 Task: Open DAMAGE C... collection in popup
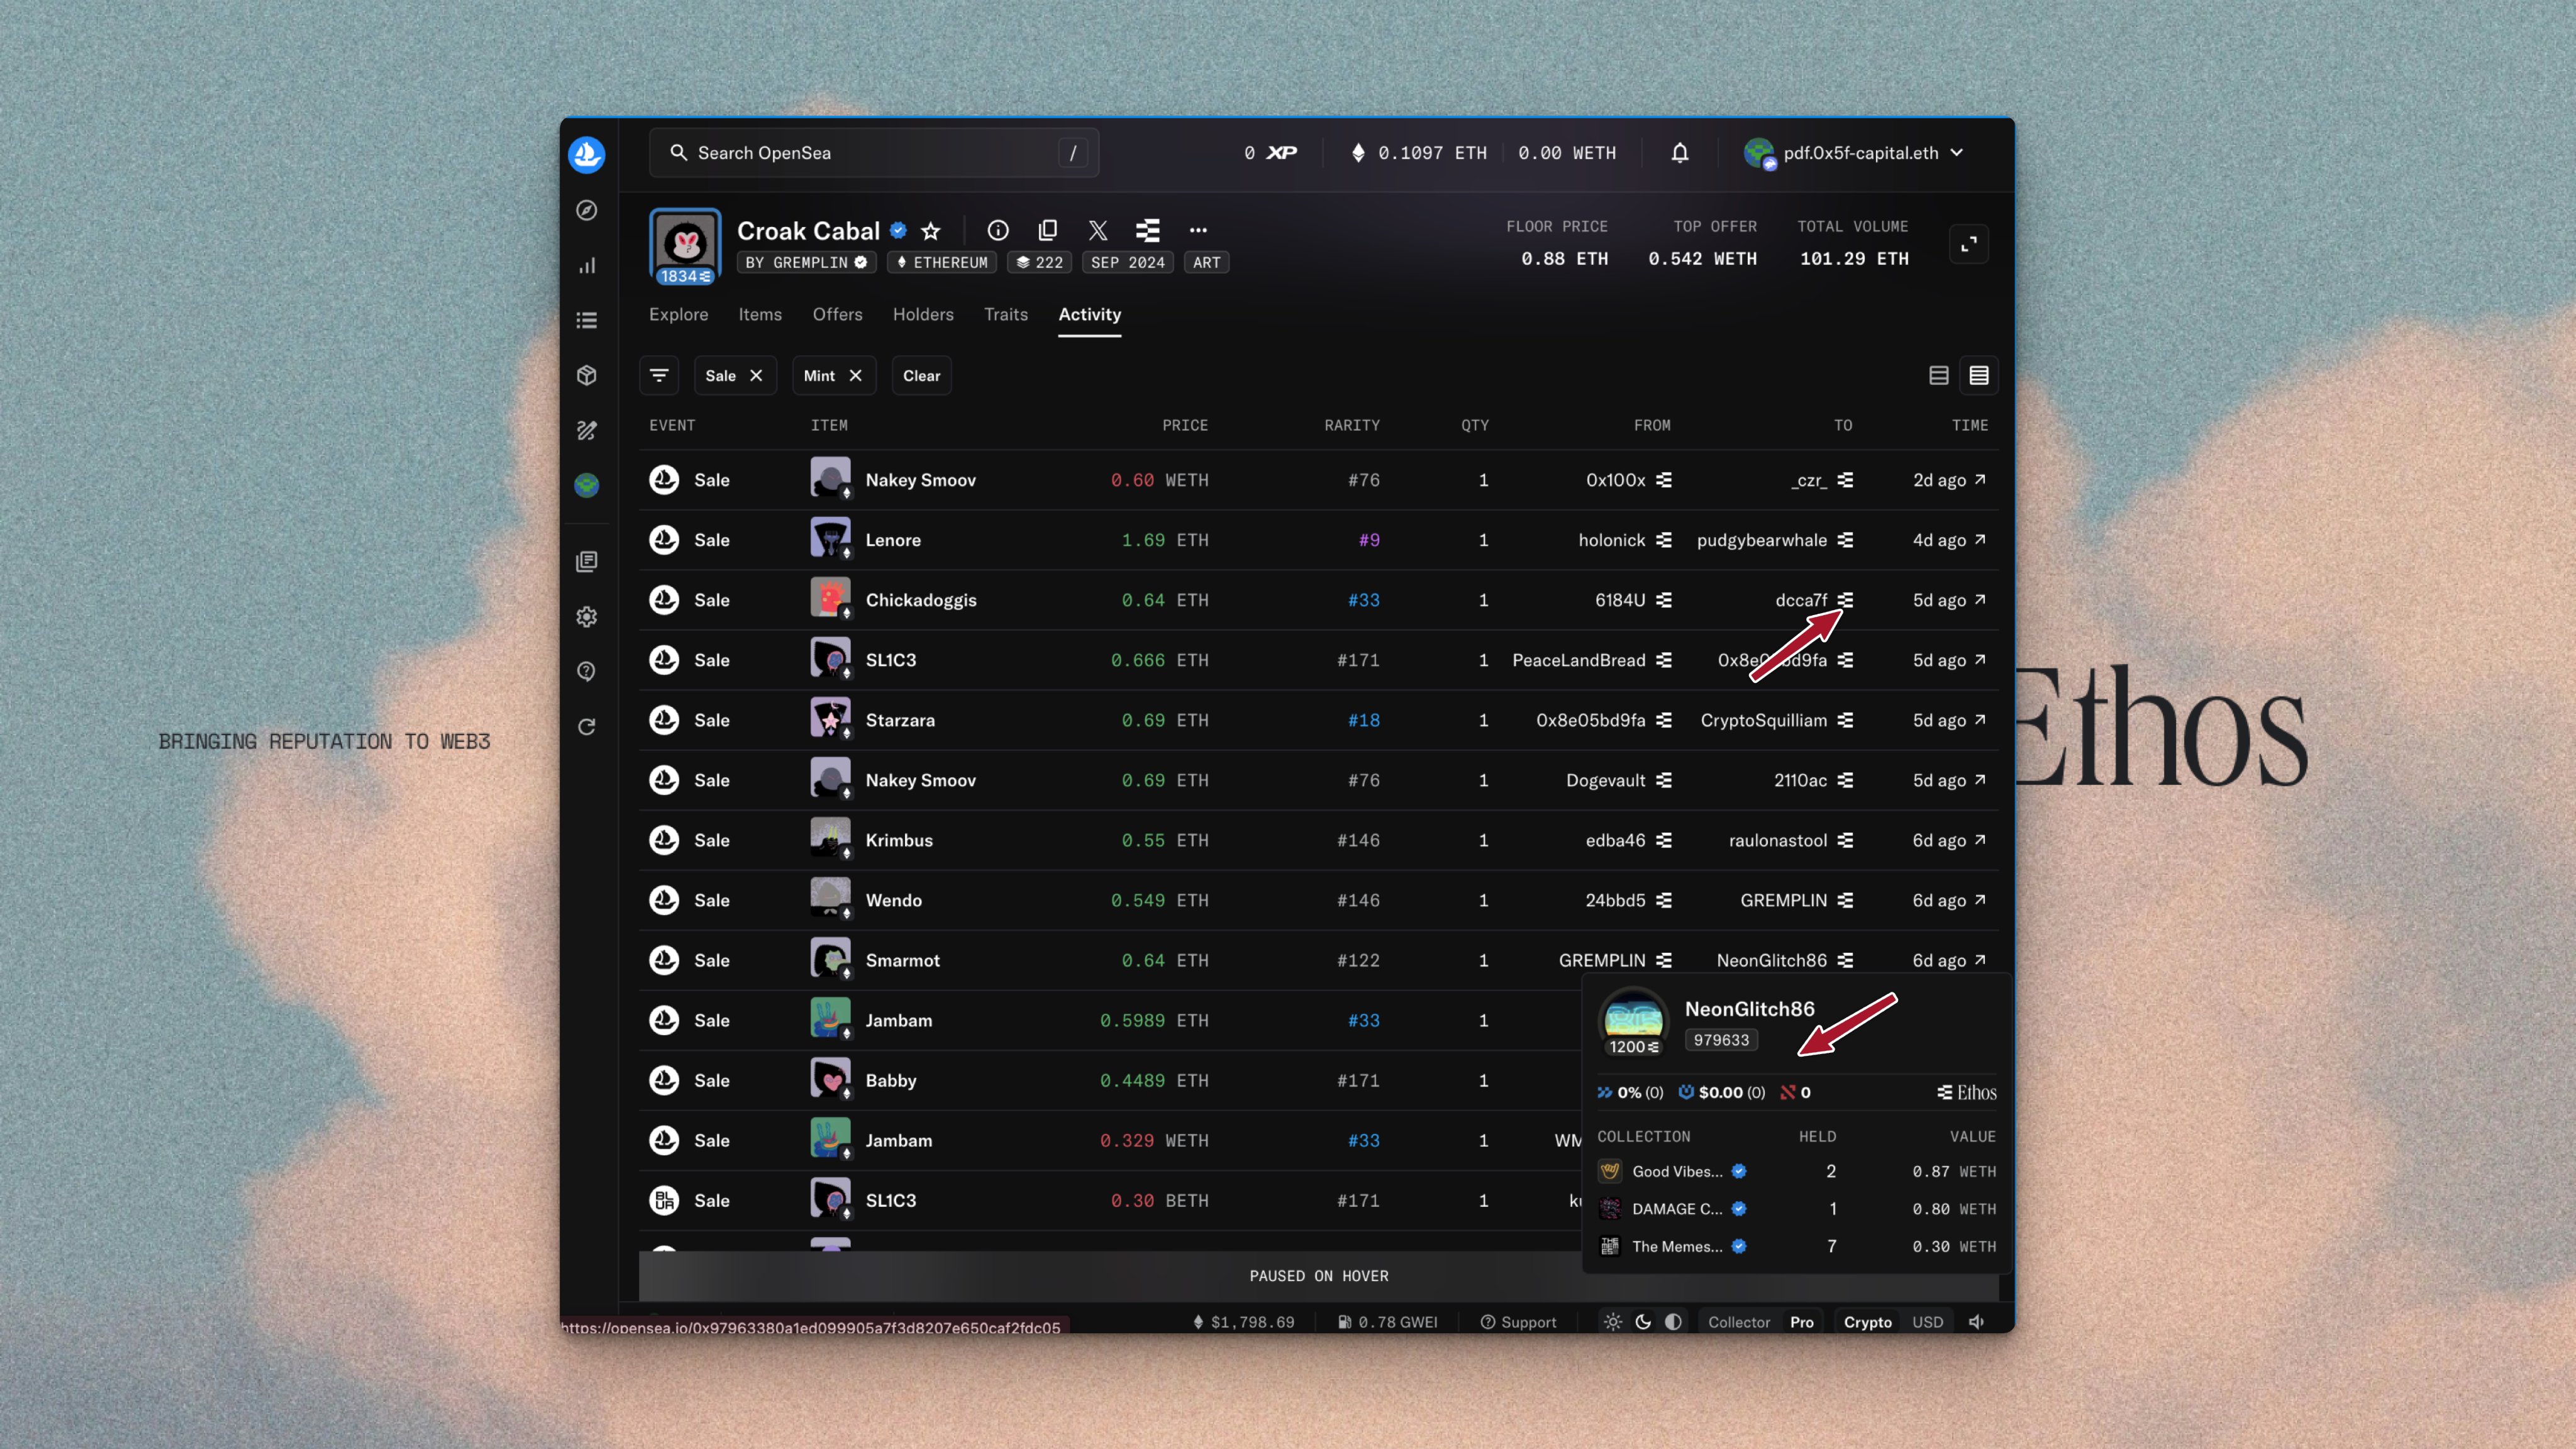point(1677,1209)
